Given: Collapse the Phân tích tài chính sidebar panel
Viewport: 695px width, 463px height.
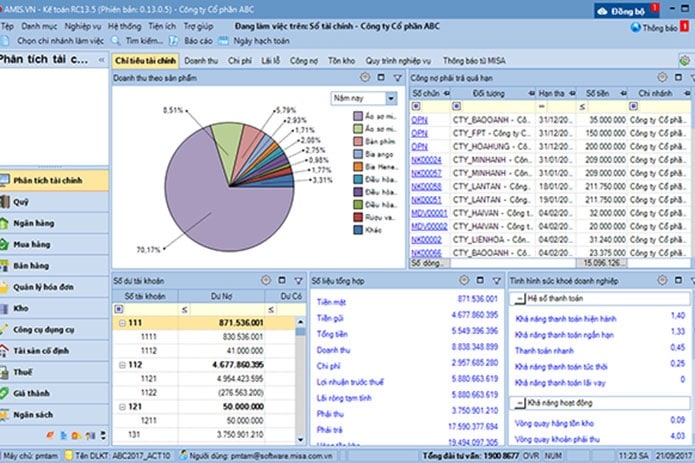Looking at the screenshot, I should pyautogui.click(x=102, y=59).
